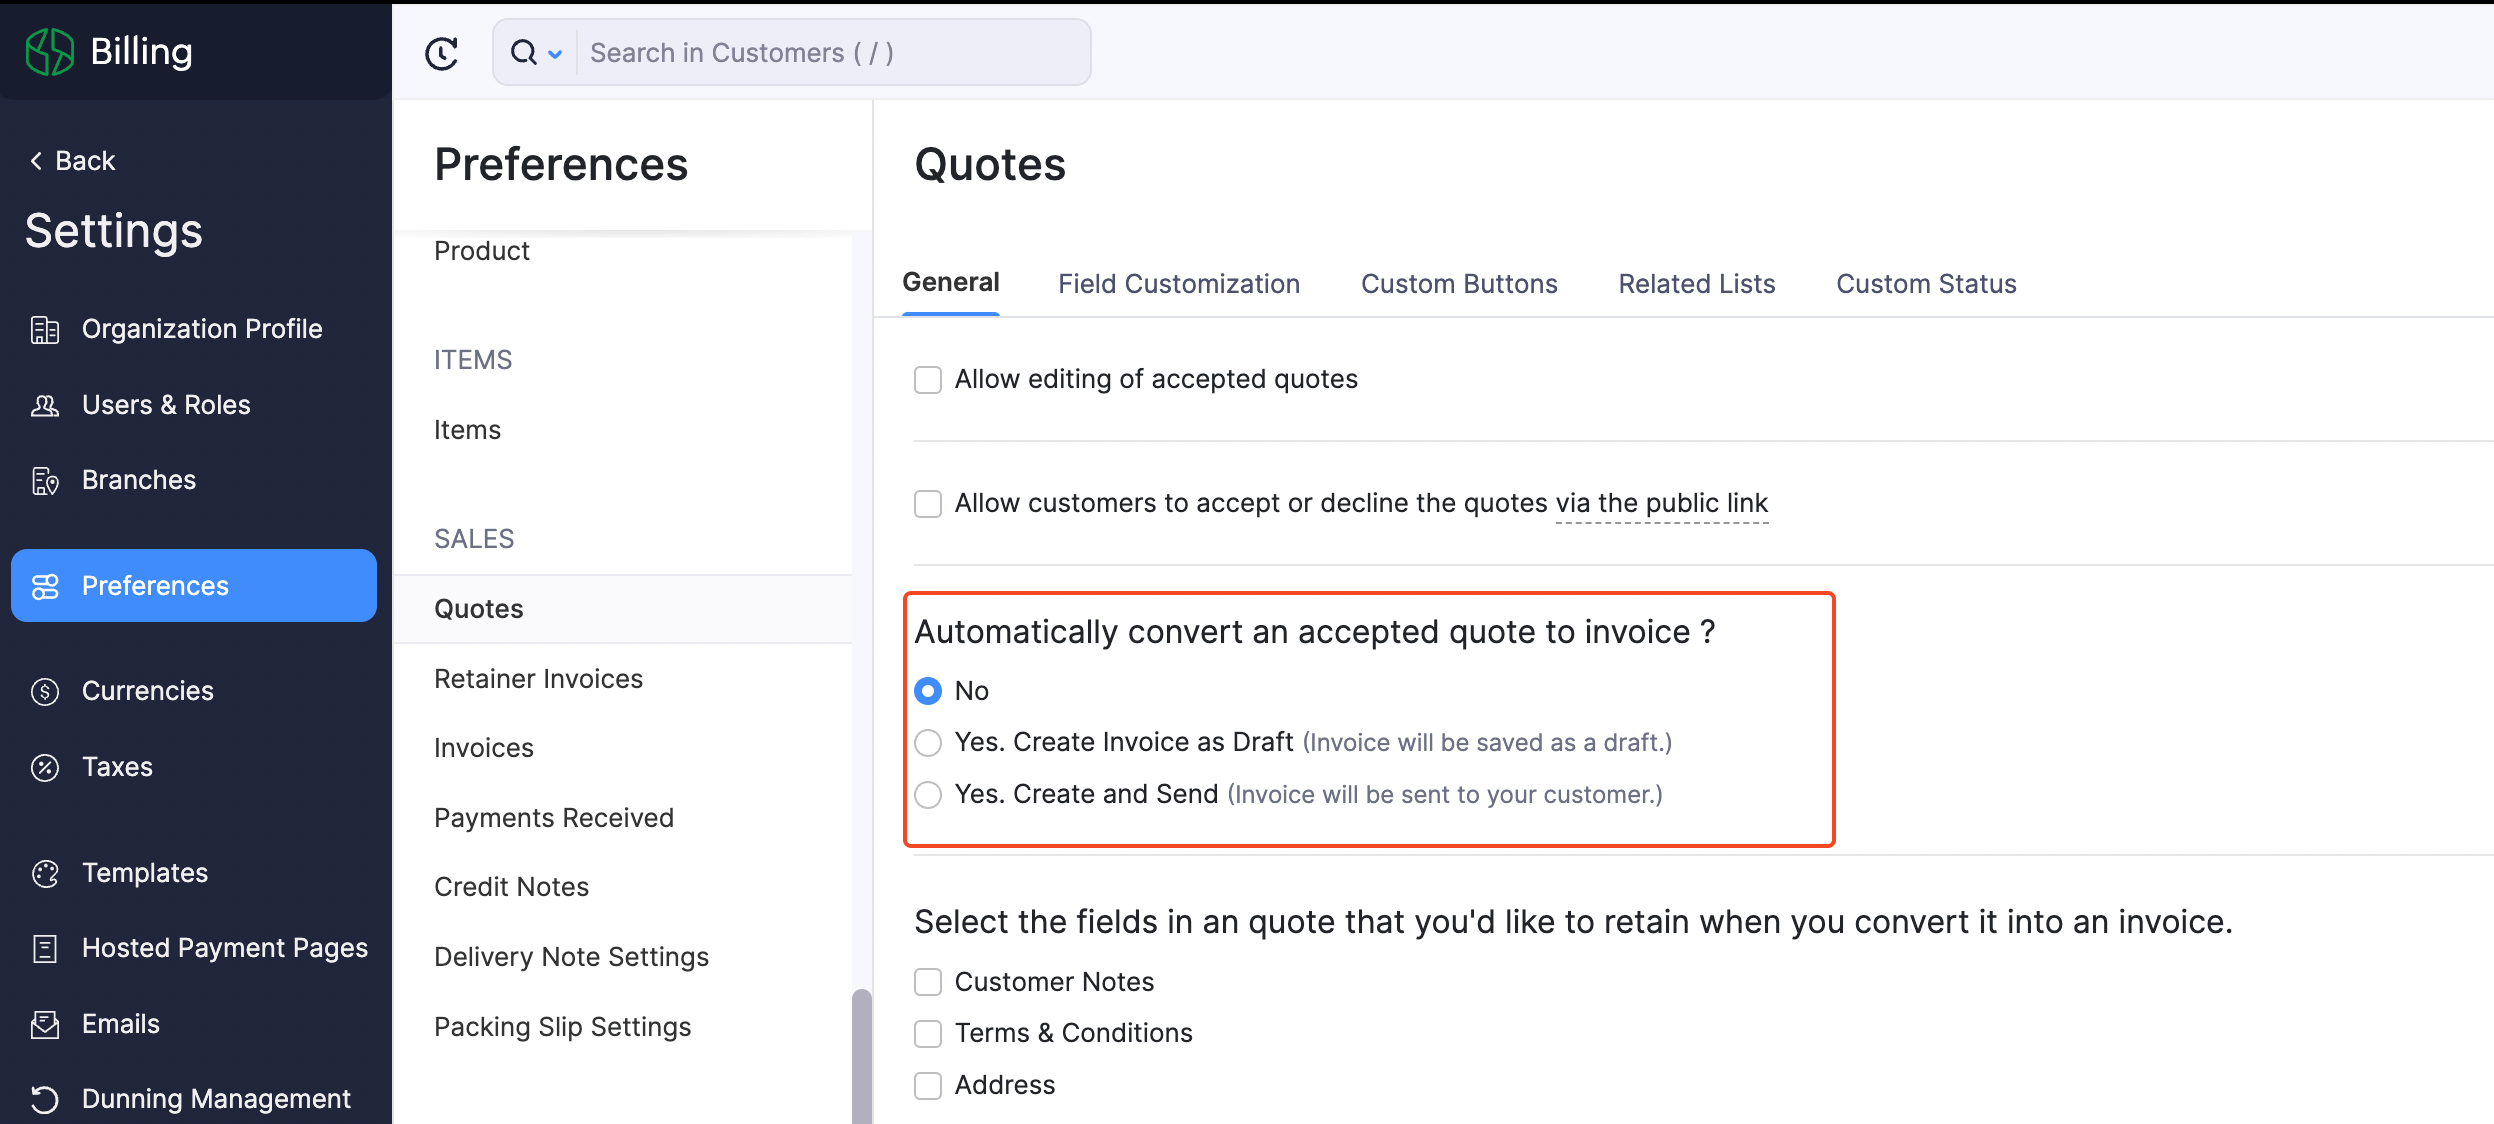Enable Allow editing of accepted quotes
The height and width of the screenshot is (1124, 2494).
928,380
